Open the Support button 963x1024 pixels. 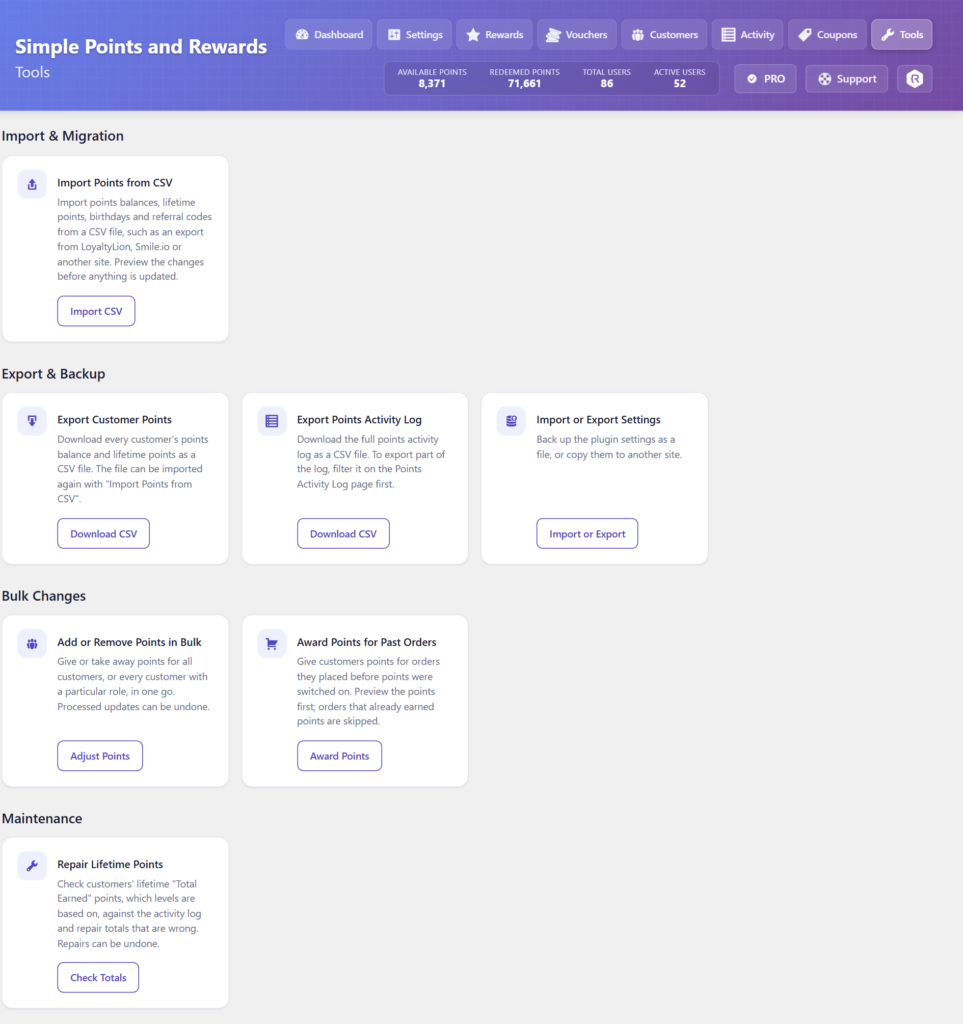point(847,79)
